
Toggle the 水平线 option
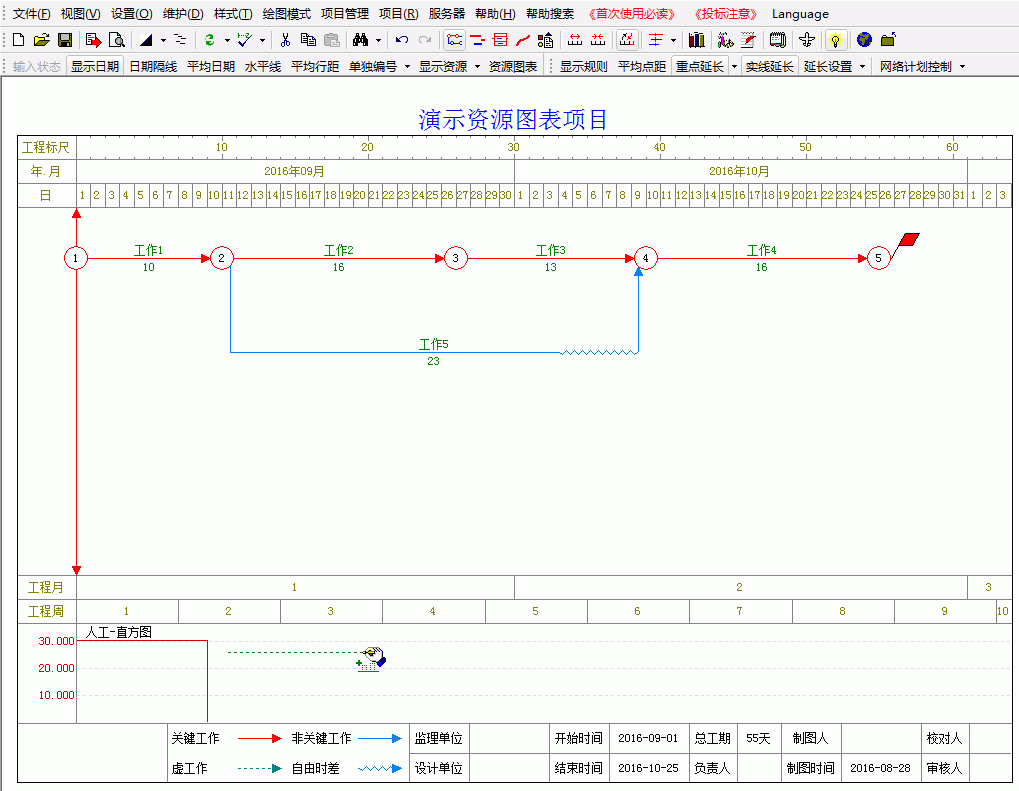[263, 66]
